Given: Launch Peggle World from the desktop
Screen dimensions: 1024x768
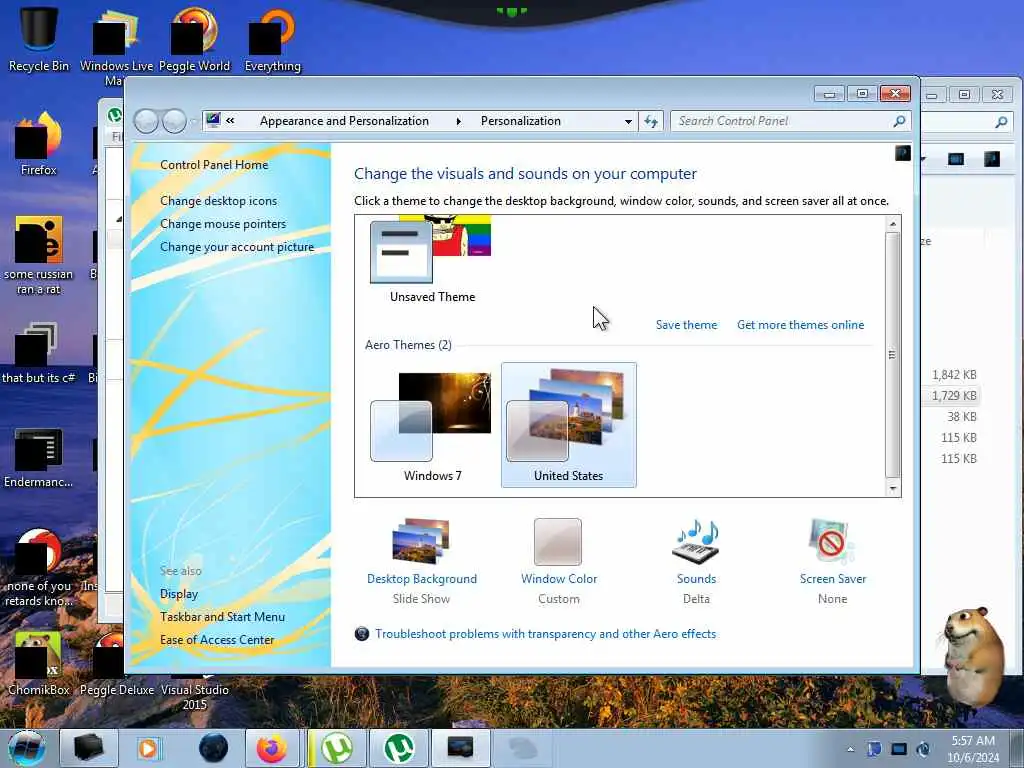Looking at the screenshot, I should click(195, 38).
